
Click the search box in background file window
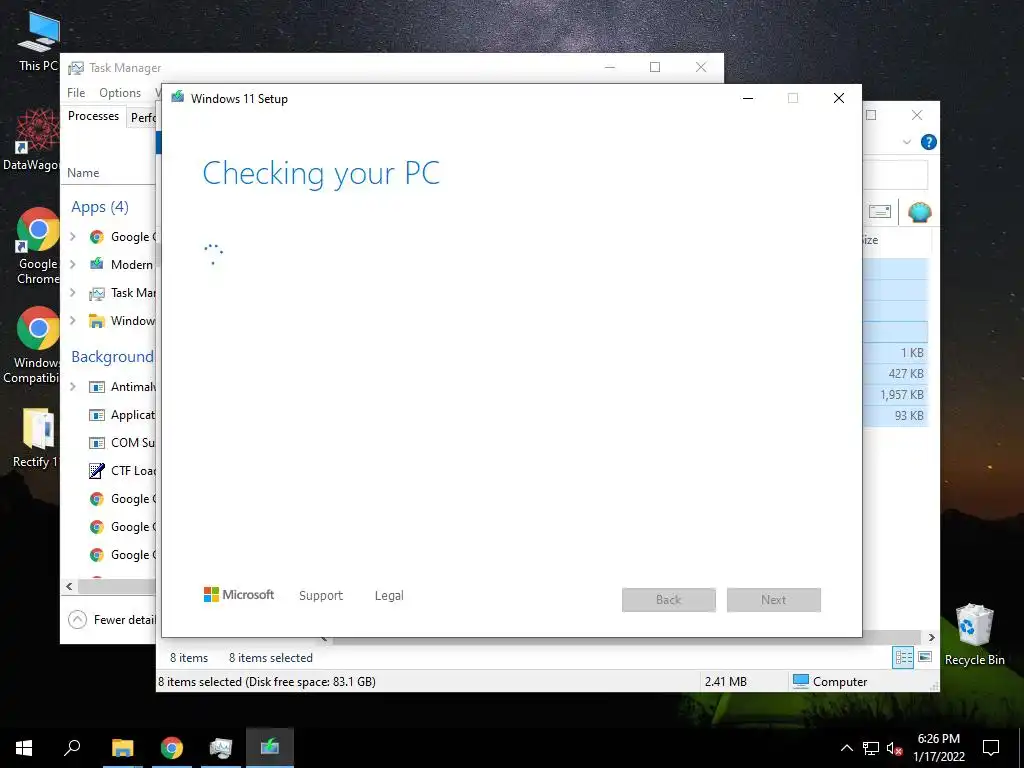click(x=895, y=175)
